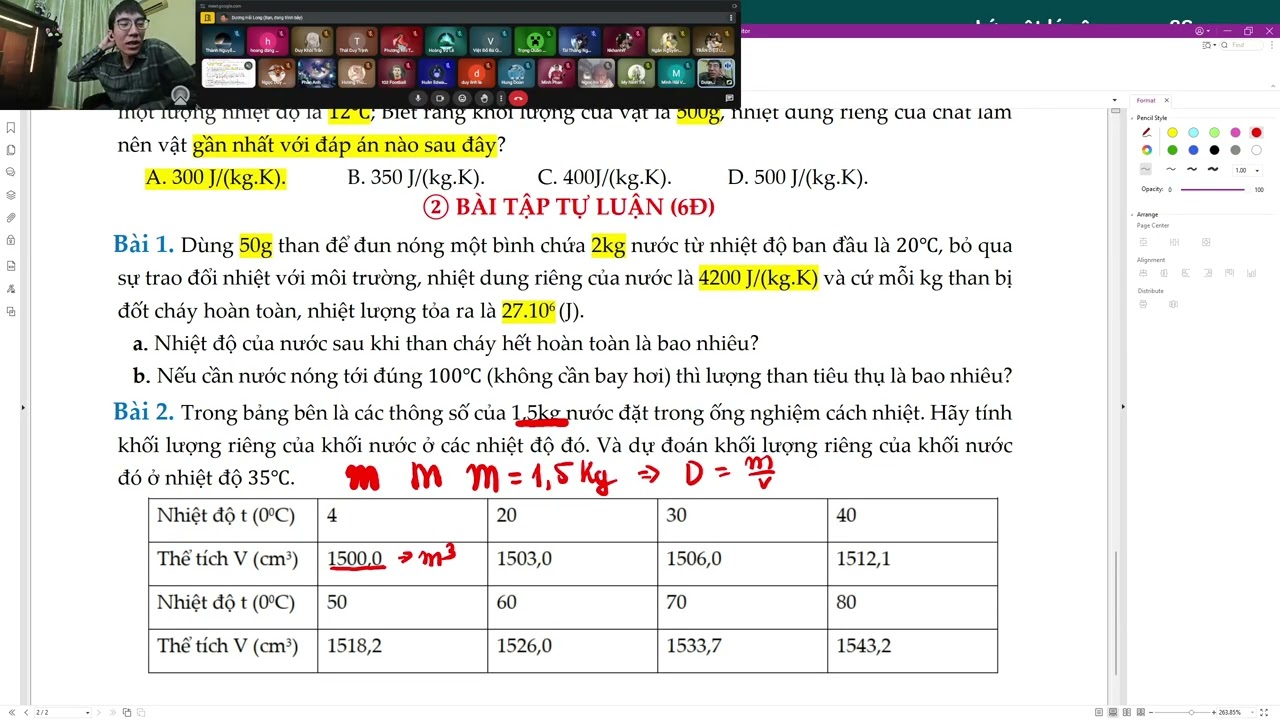This screenshot has width=1280, height=720.
Task: Close the Format panel tab
Action: 1166,100
